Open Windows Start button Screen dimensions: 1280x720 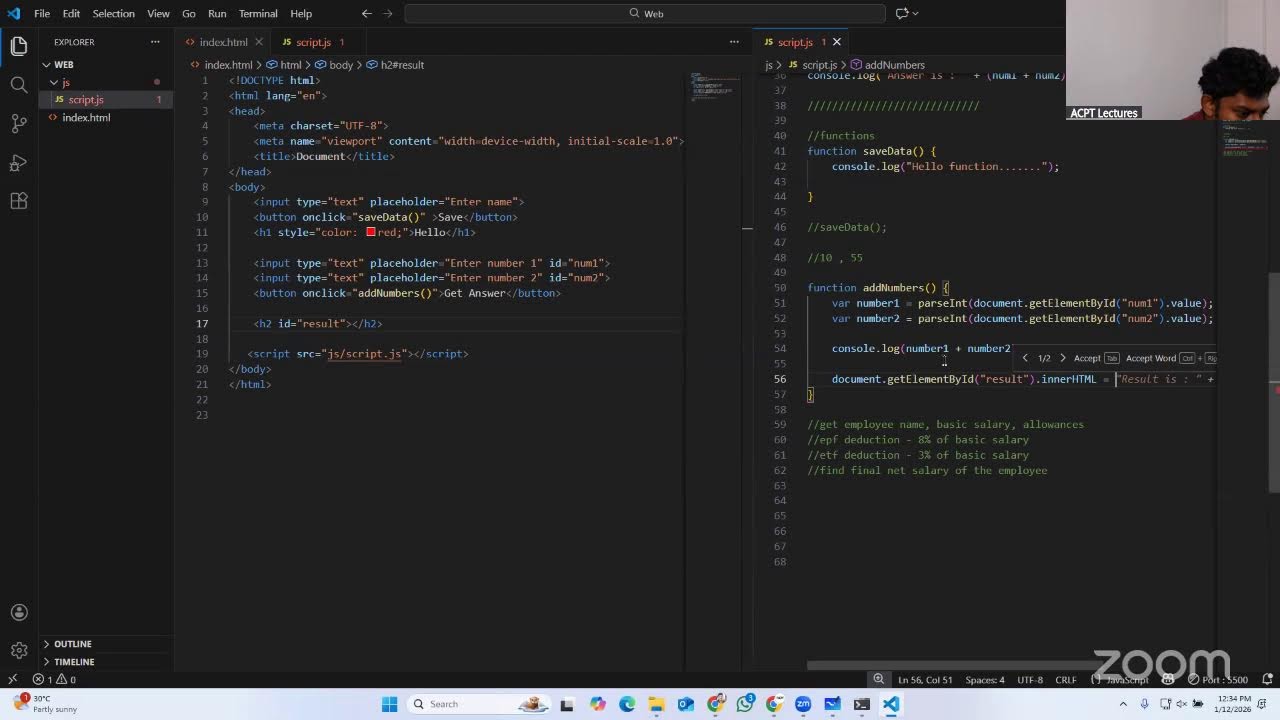[x=389, y=704]
